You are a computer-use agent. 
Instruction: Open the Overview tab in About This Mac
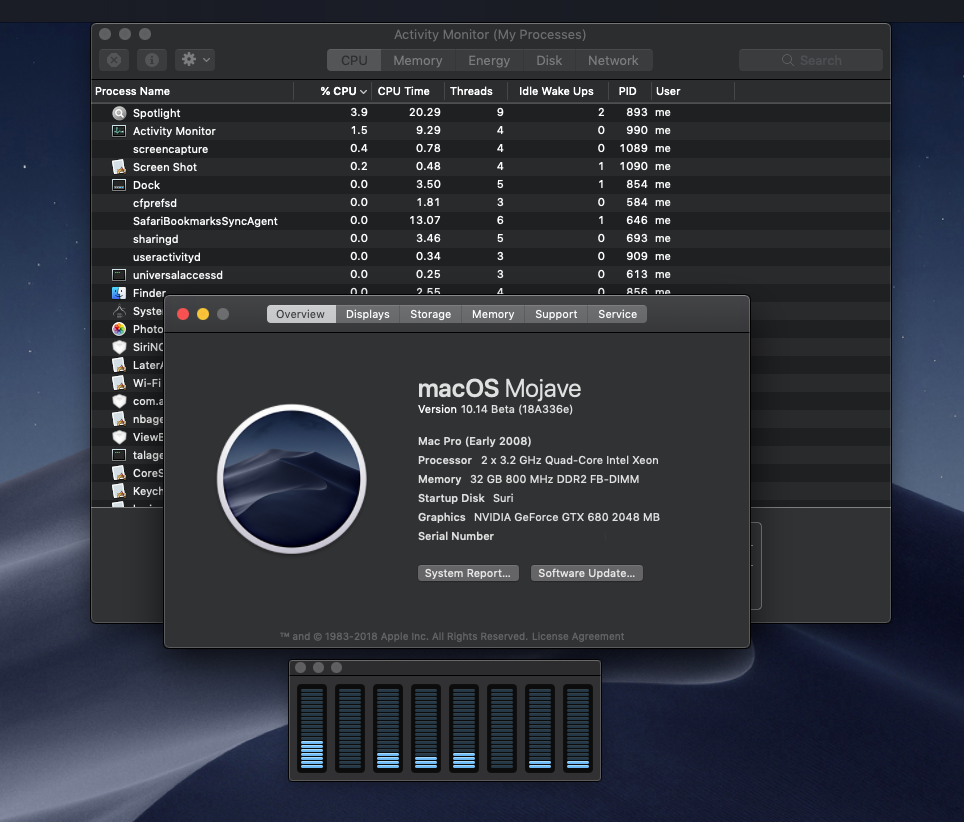point(301,314)
